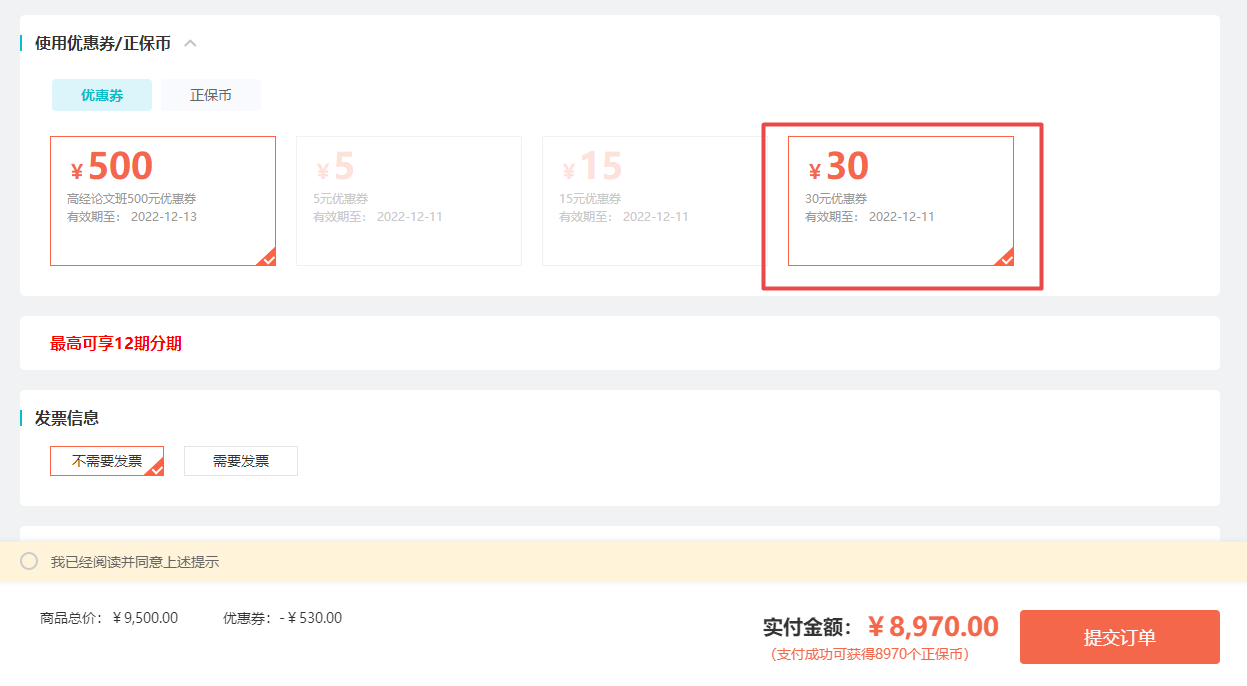Select the ¥5 元优惠券 card
This screenshot has width=1247, height=686.
click(x=408, y=200)
